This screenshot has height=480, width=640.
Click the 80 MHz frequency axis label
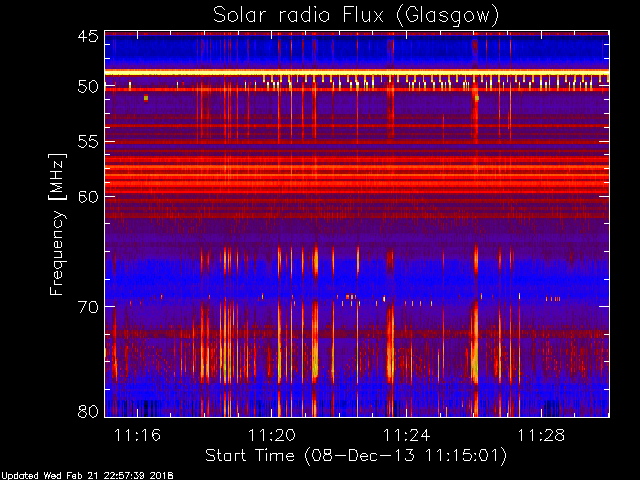tap(88, 411)
